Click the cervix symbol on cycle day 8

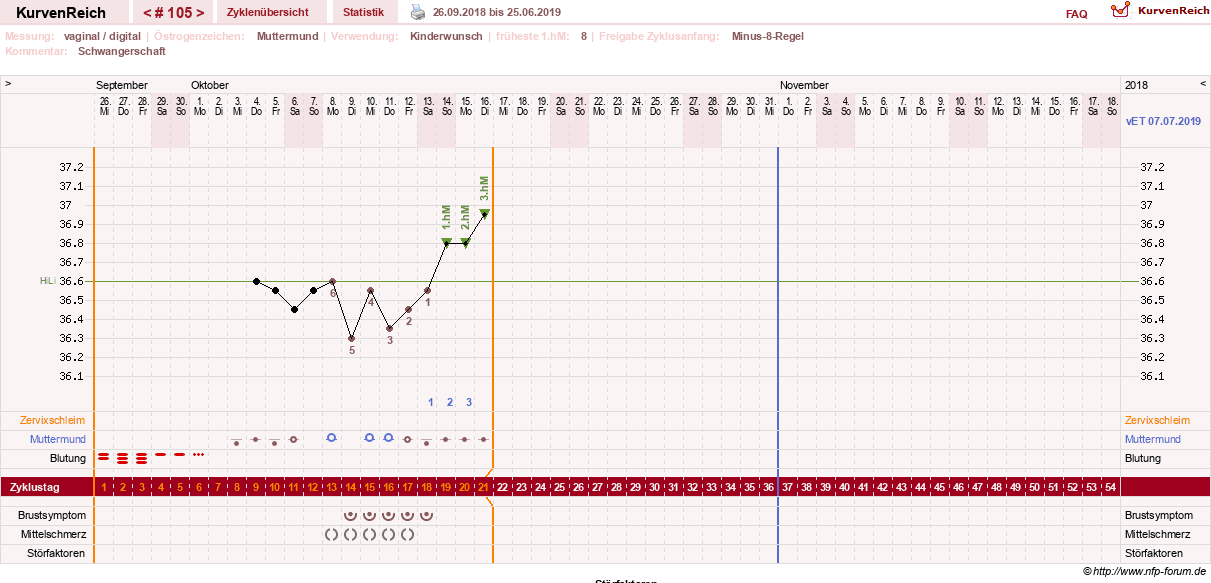(236, 441)
